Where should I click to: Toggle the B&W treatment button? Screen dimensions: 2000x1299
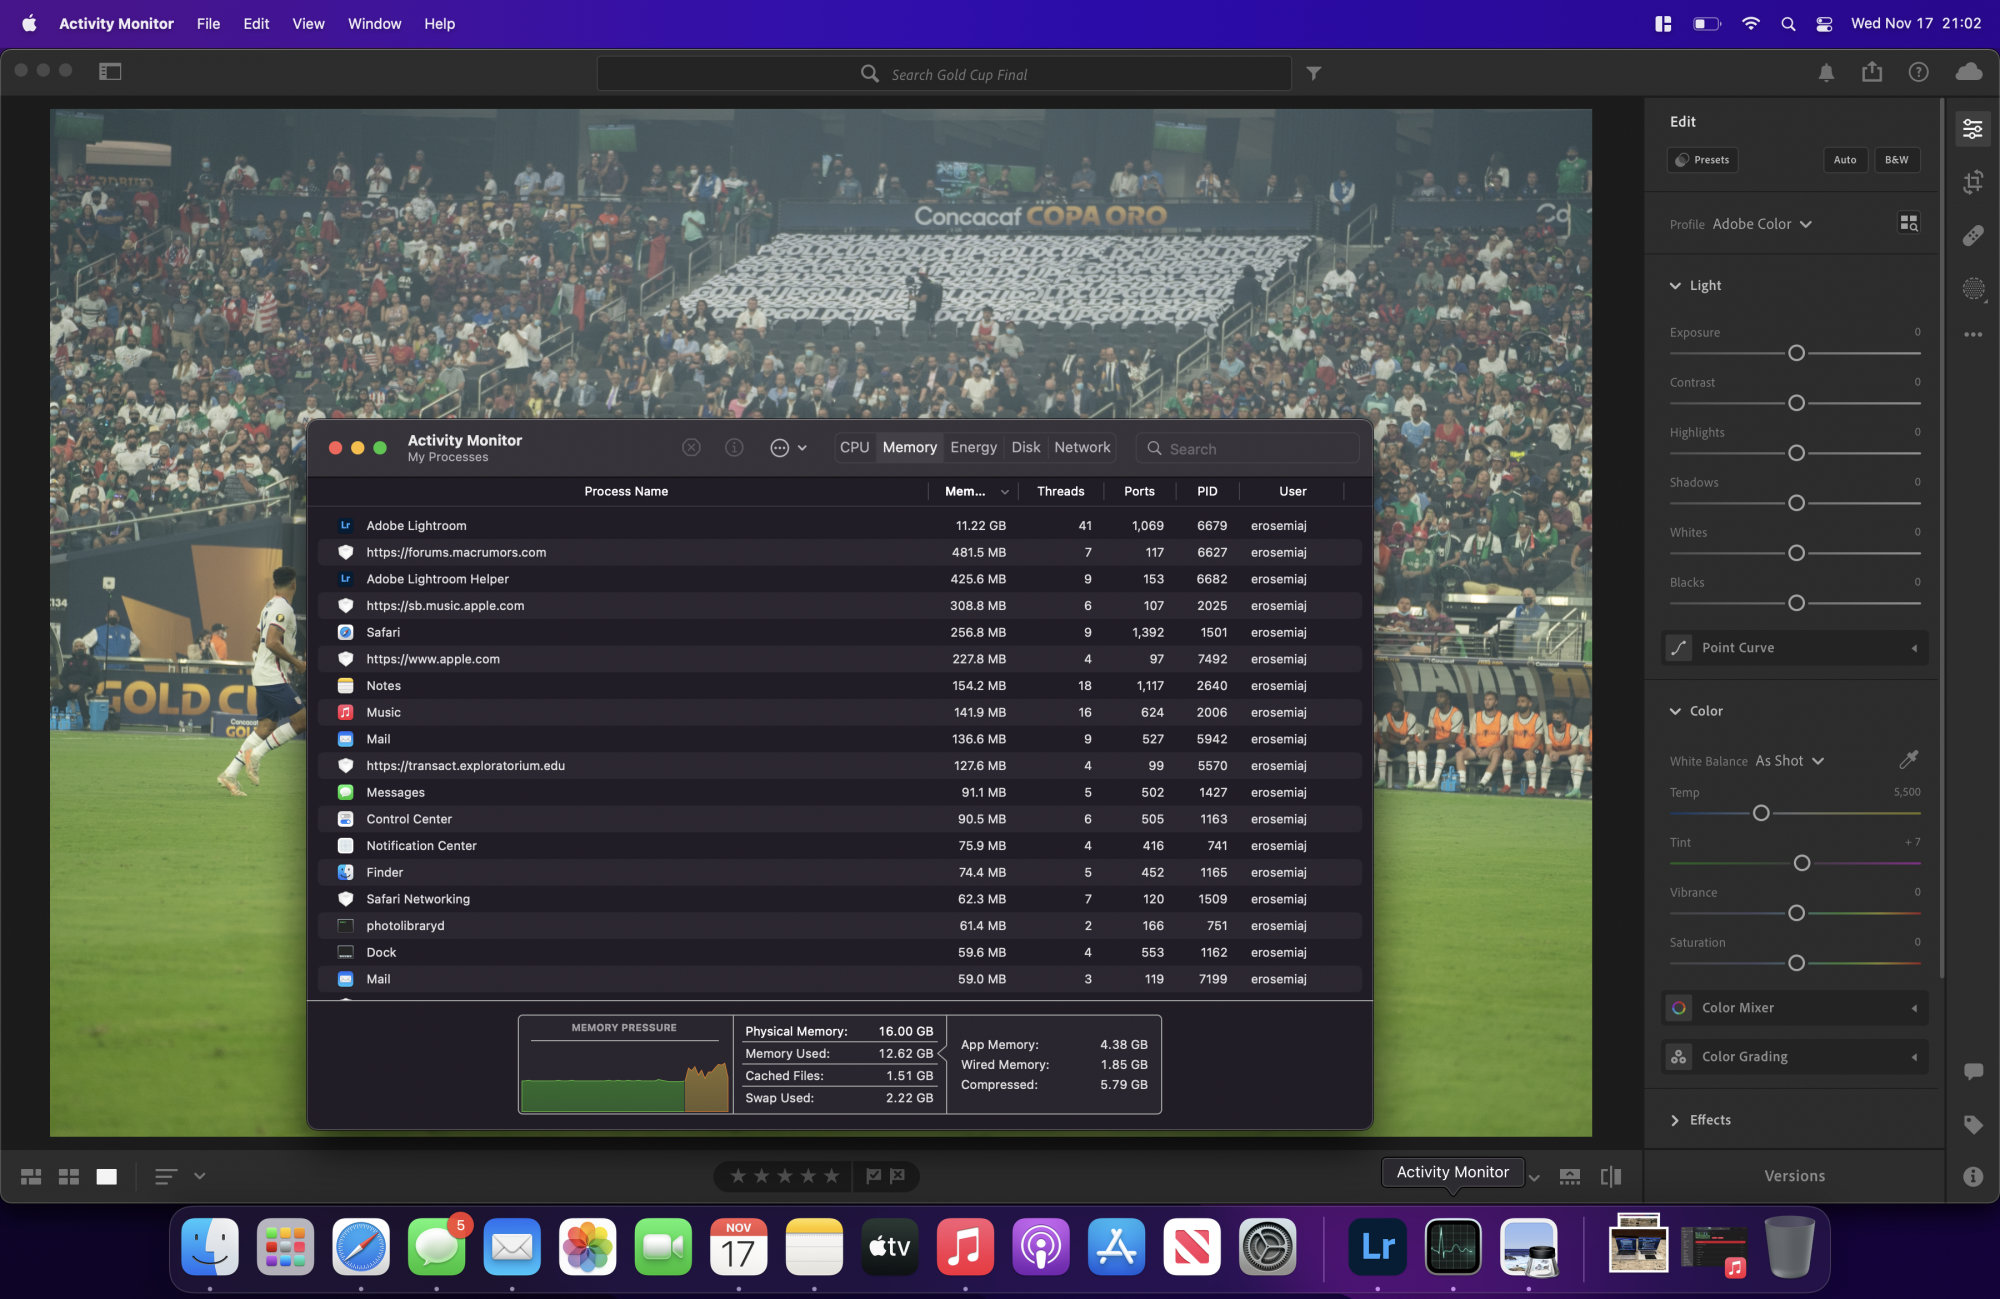coord(1896,160)
